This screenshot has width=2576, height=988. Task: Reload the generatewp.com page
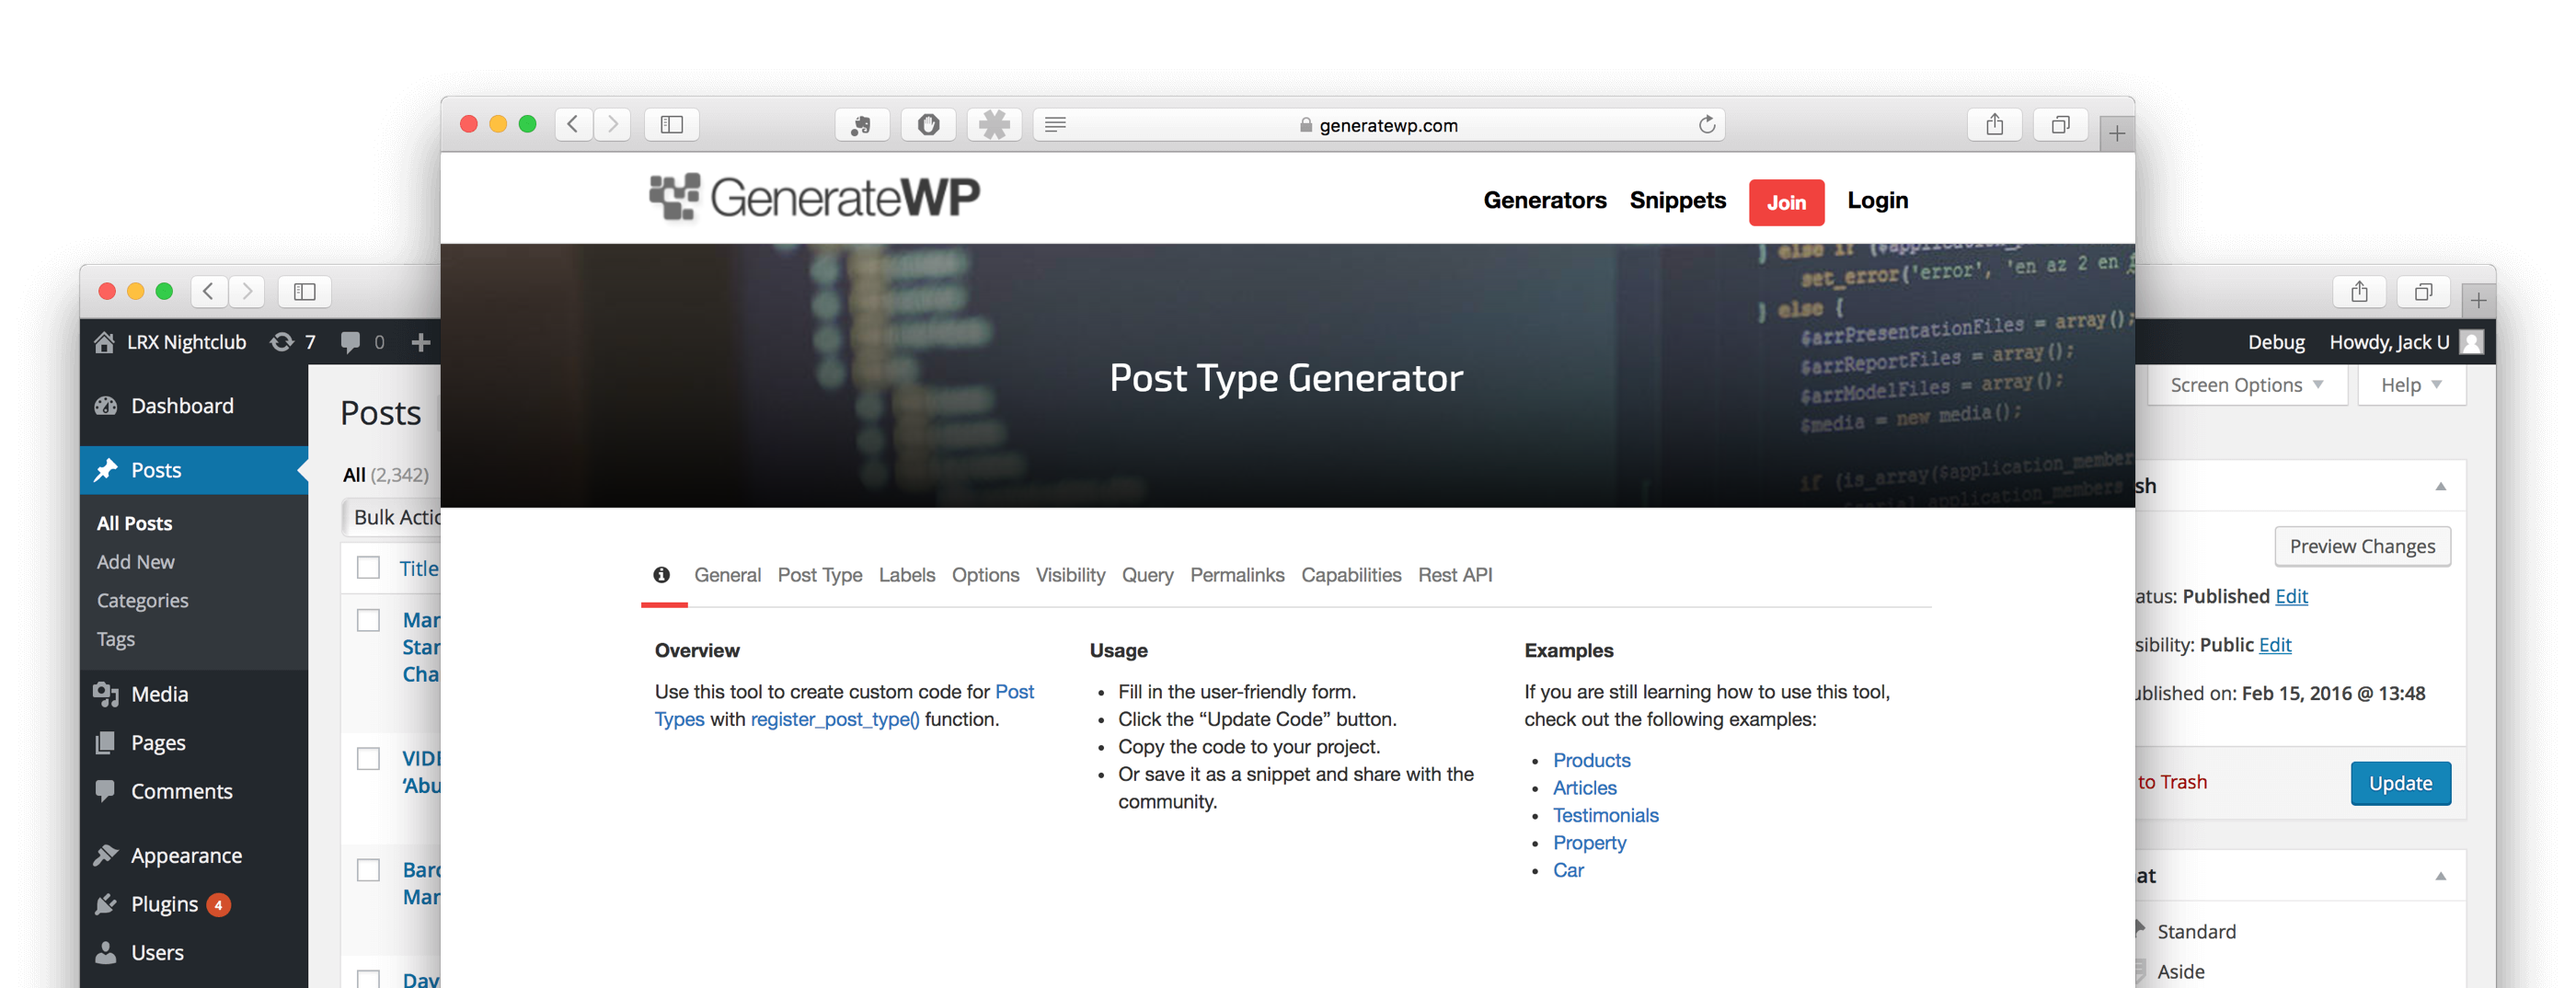click(x=1707, y=124)
